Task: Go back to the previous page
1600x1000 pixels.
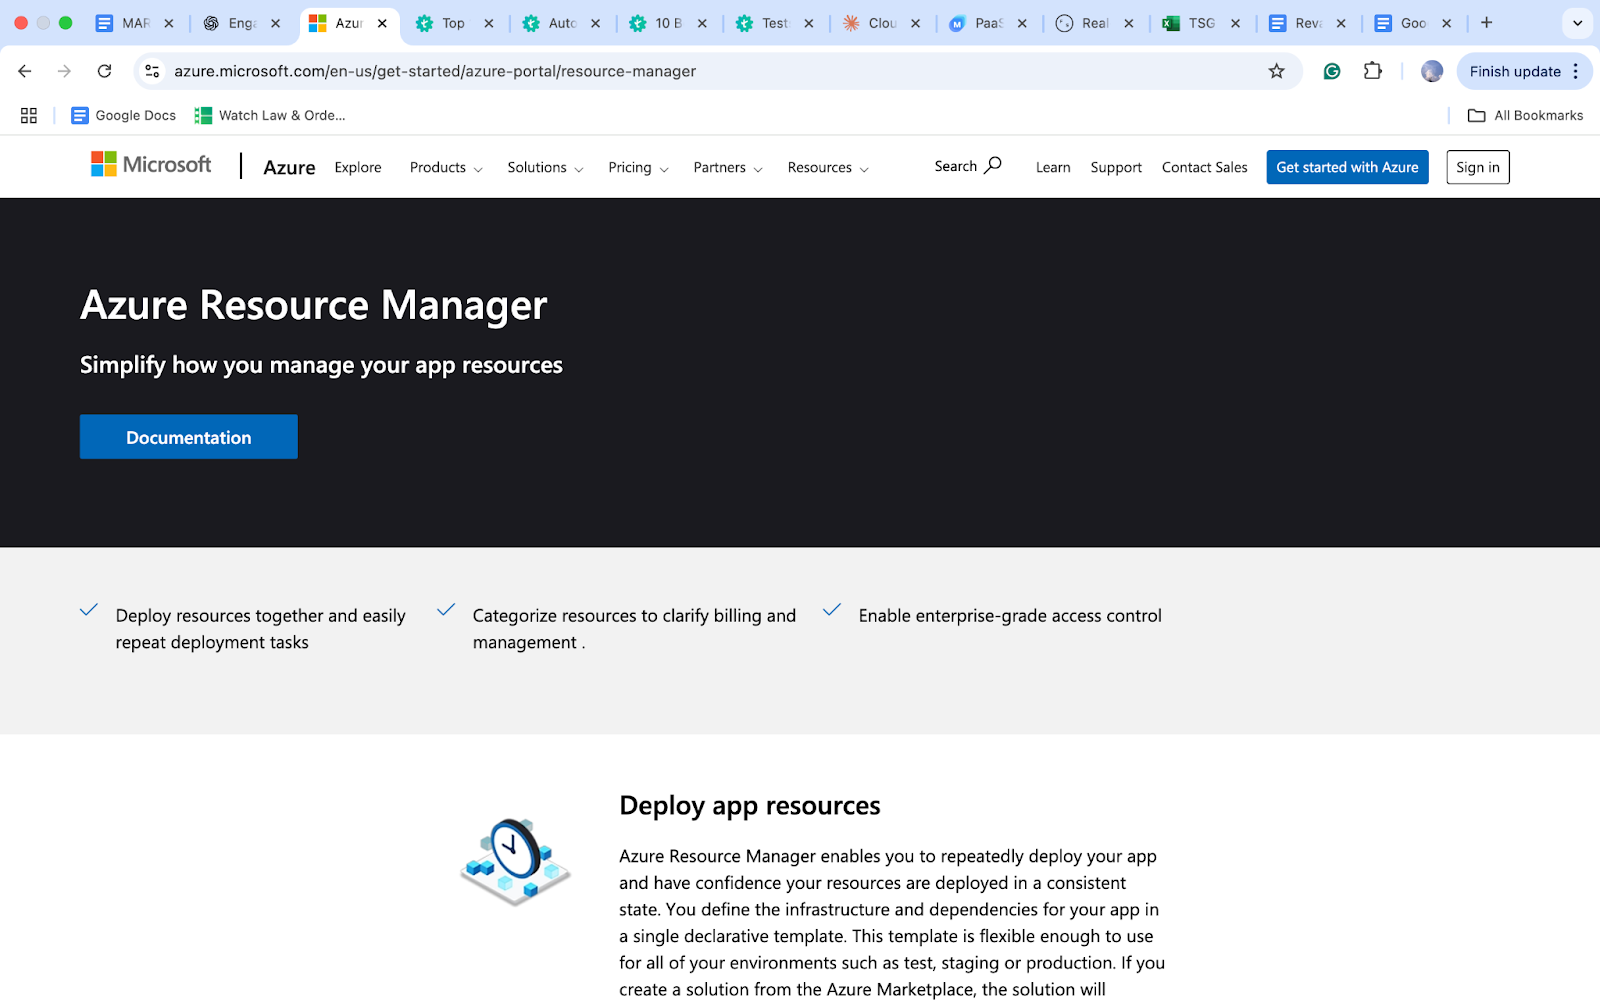Action: pyautogui.click(x=25, y=71)
